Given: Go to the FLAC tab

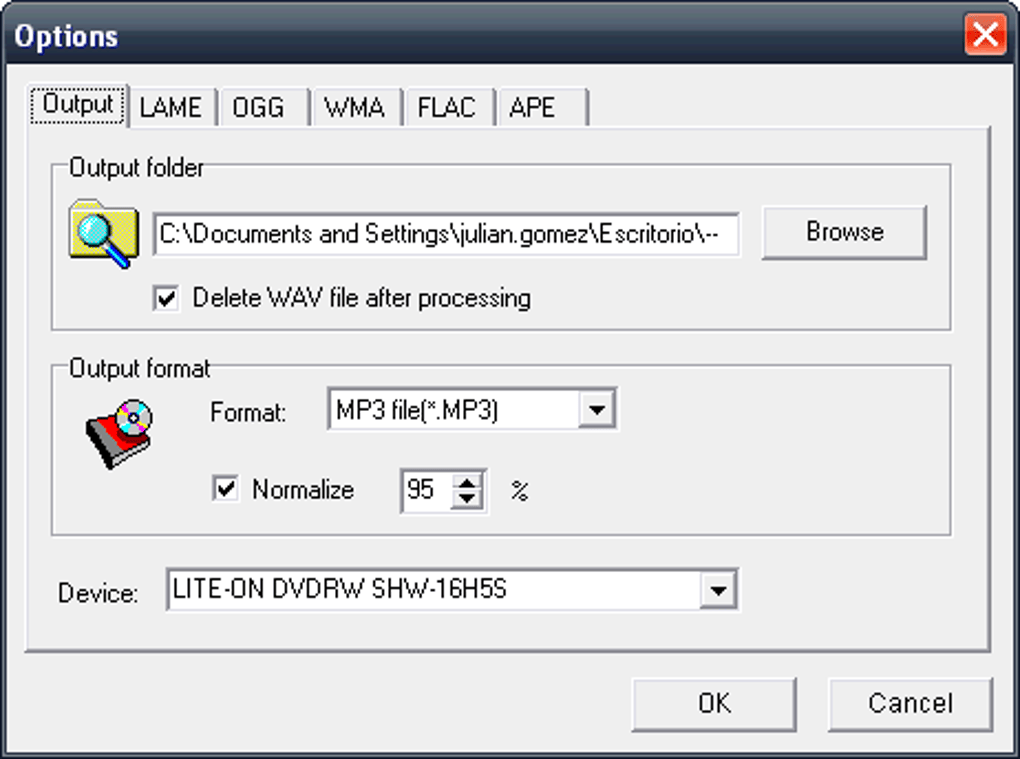Looking at the screenshot, I should click(x=447, y=107).
